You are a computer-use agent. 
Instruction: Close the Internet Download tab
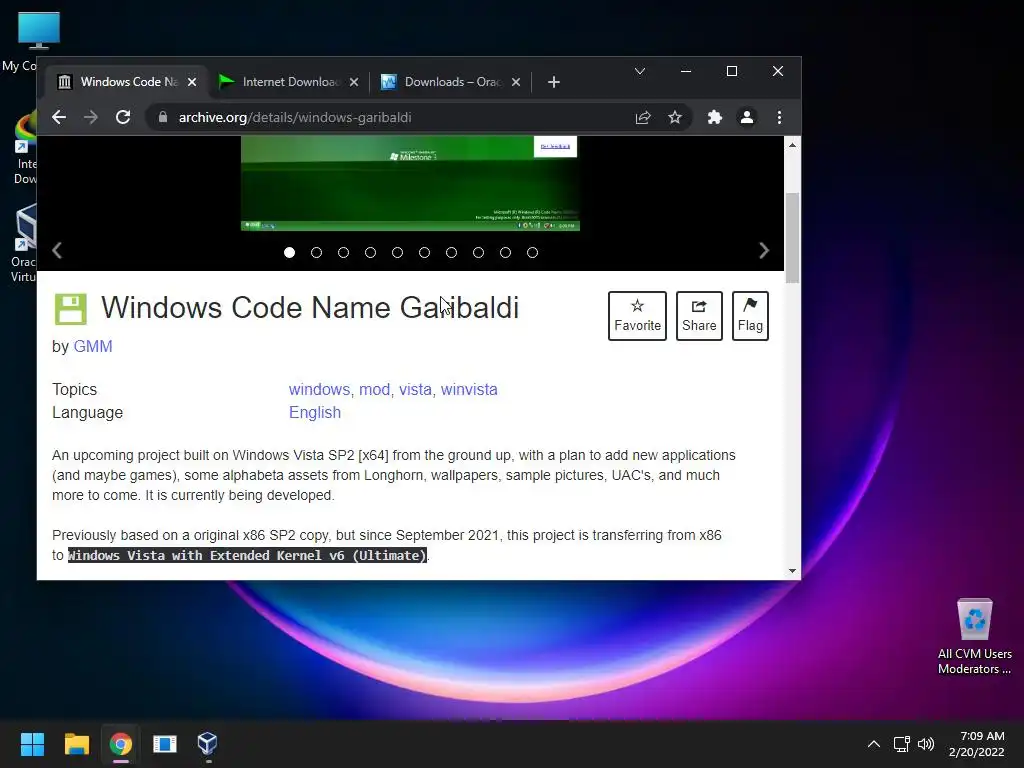354,82
